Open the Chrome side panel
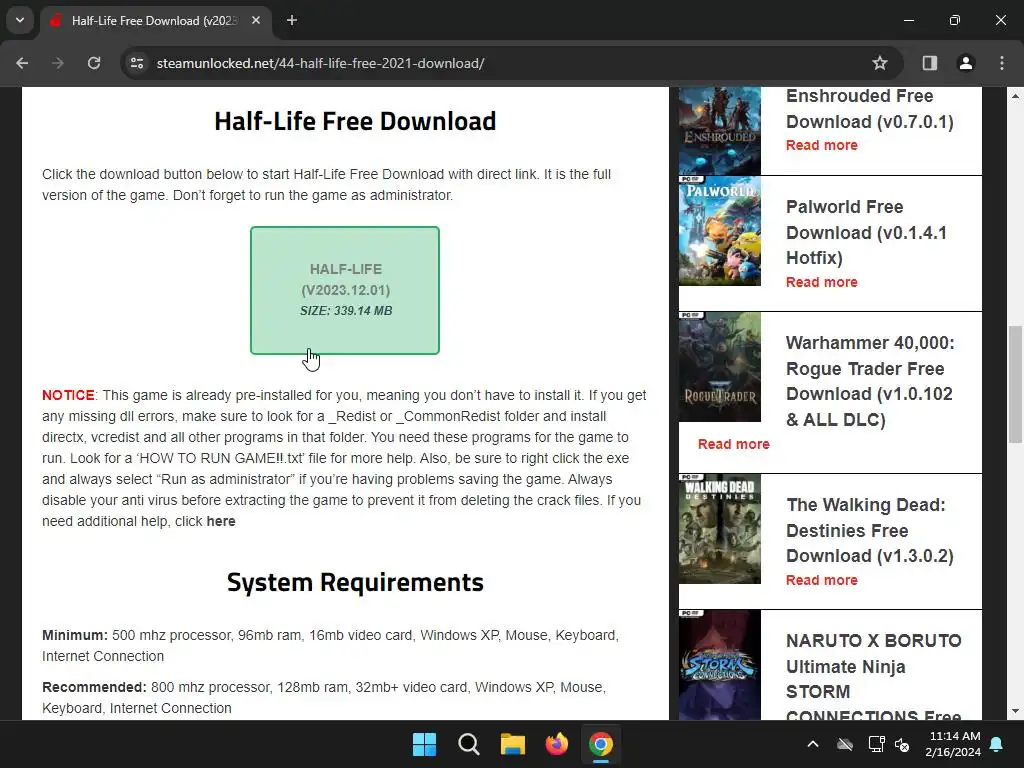The width and height of the screenshot is (1024, 768). click(929, 63)
